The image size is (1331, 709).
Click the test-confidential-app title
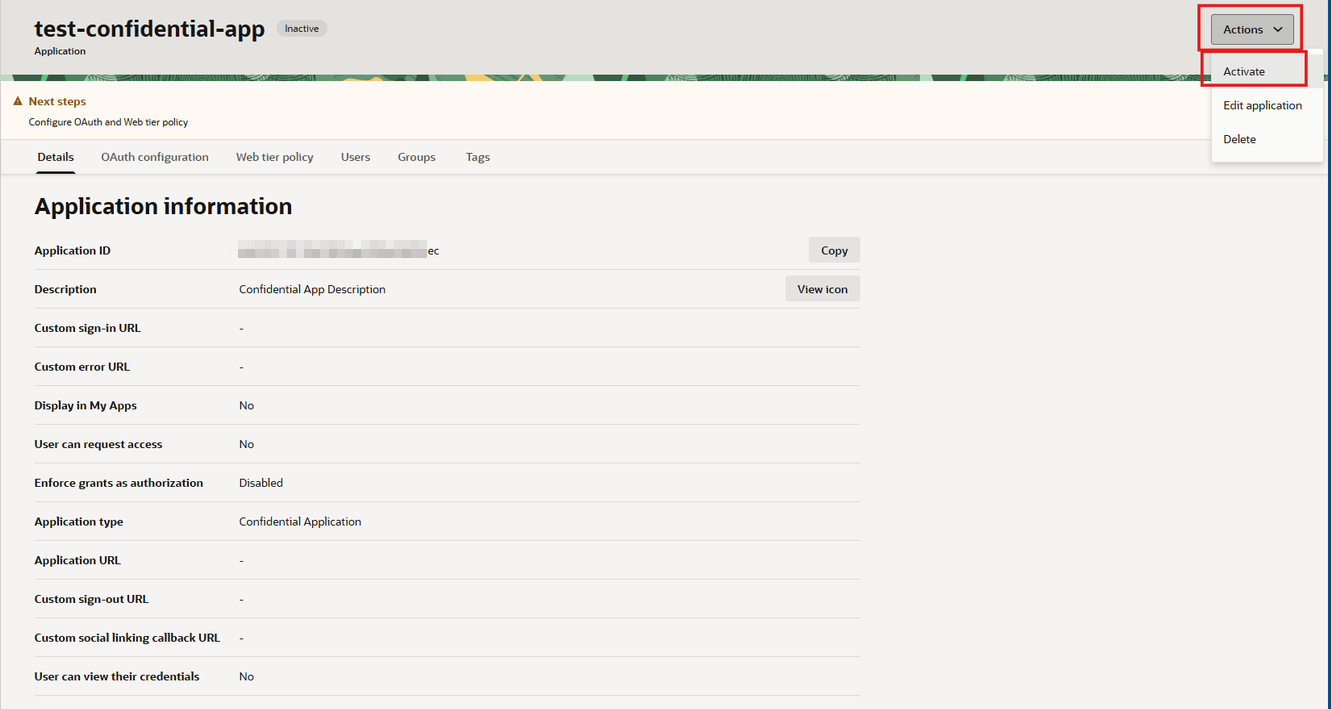[x=149, y=29]
